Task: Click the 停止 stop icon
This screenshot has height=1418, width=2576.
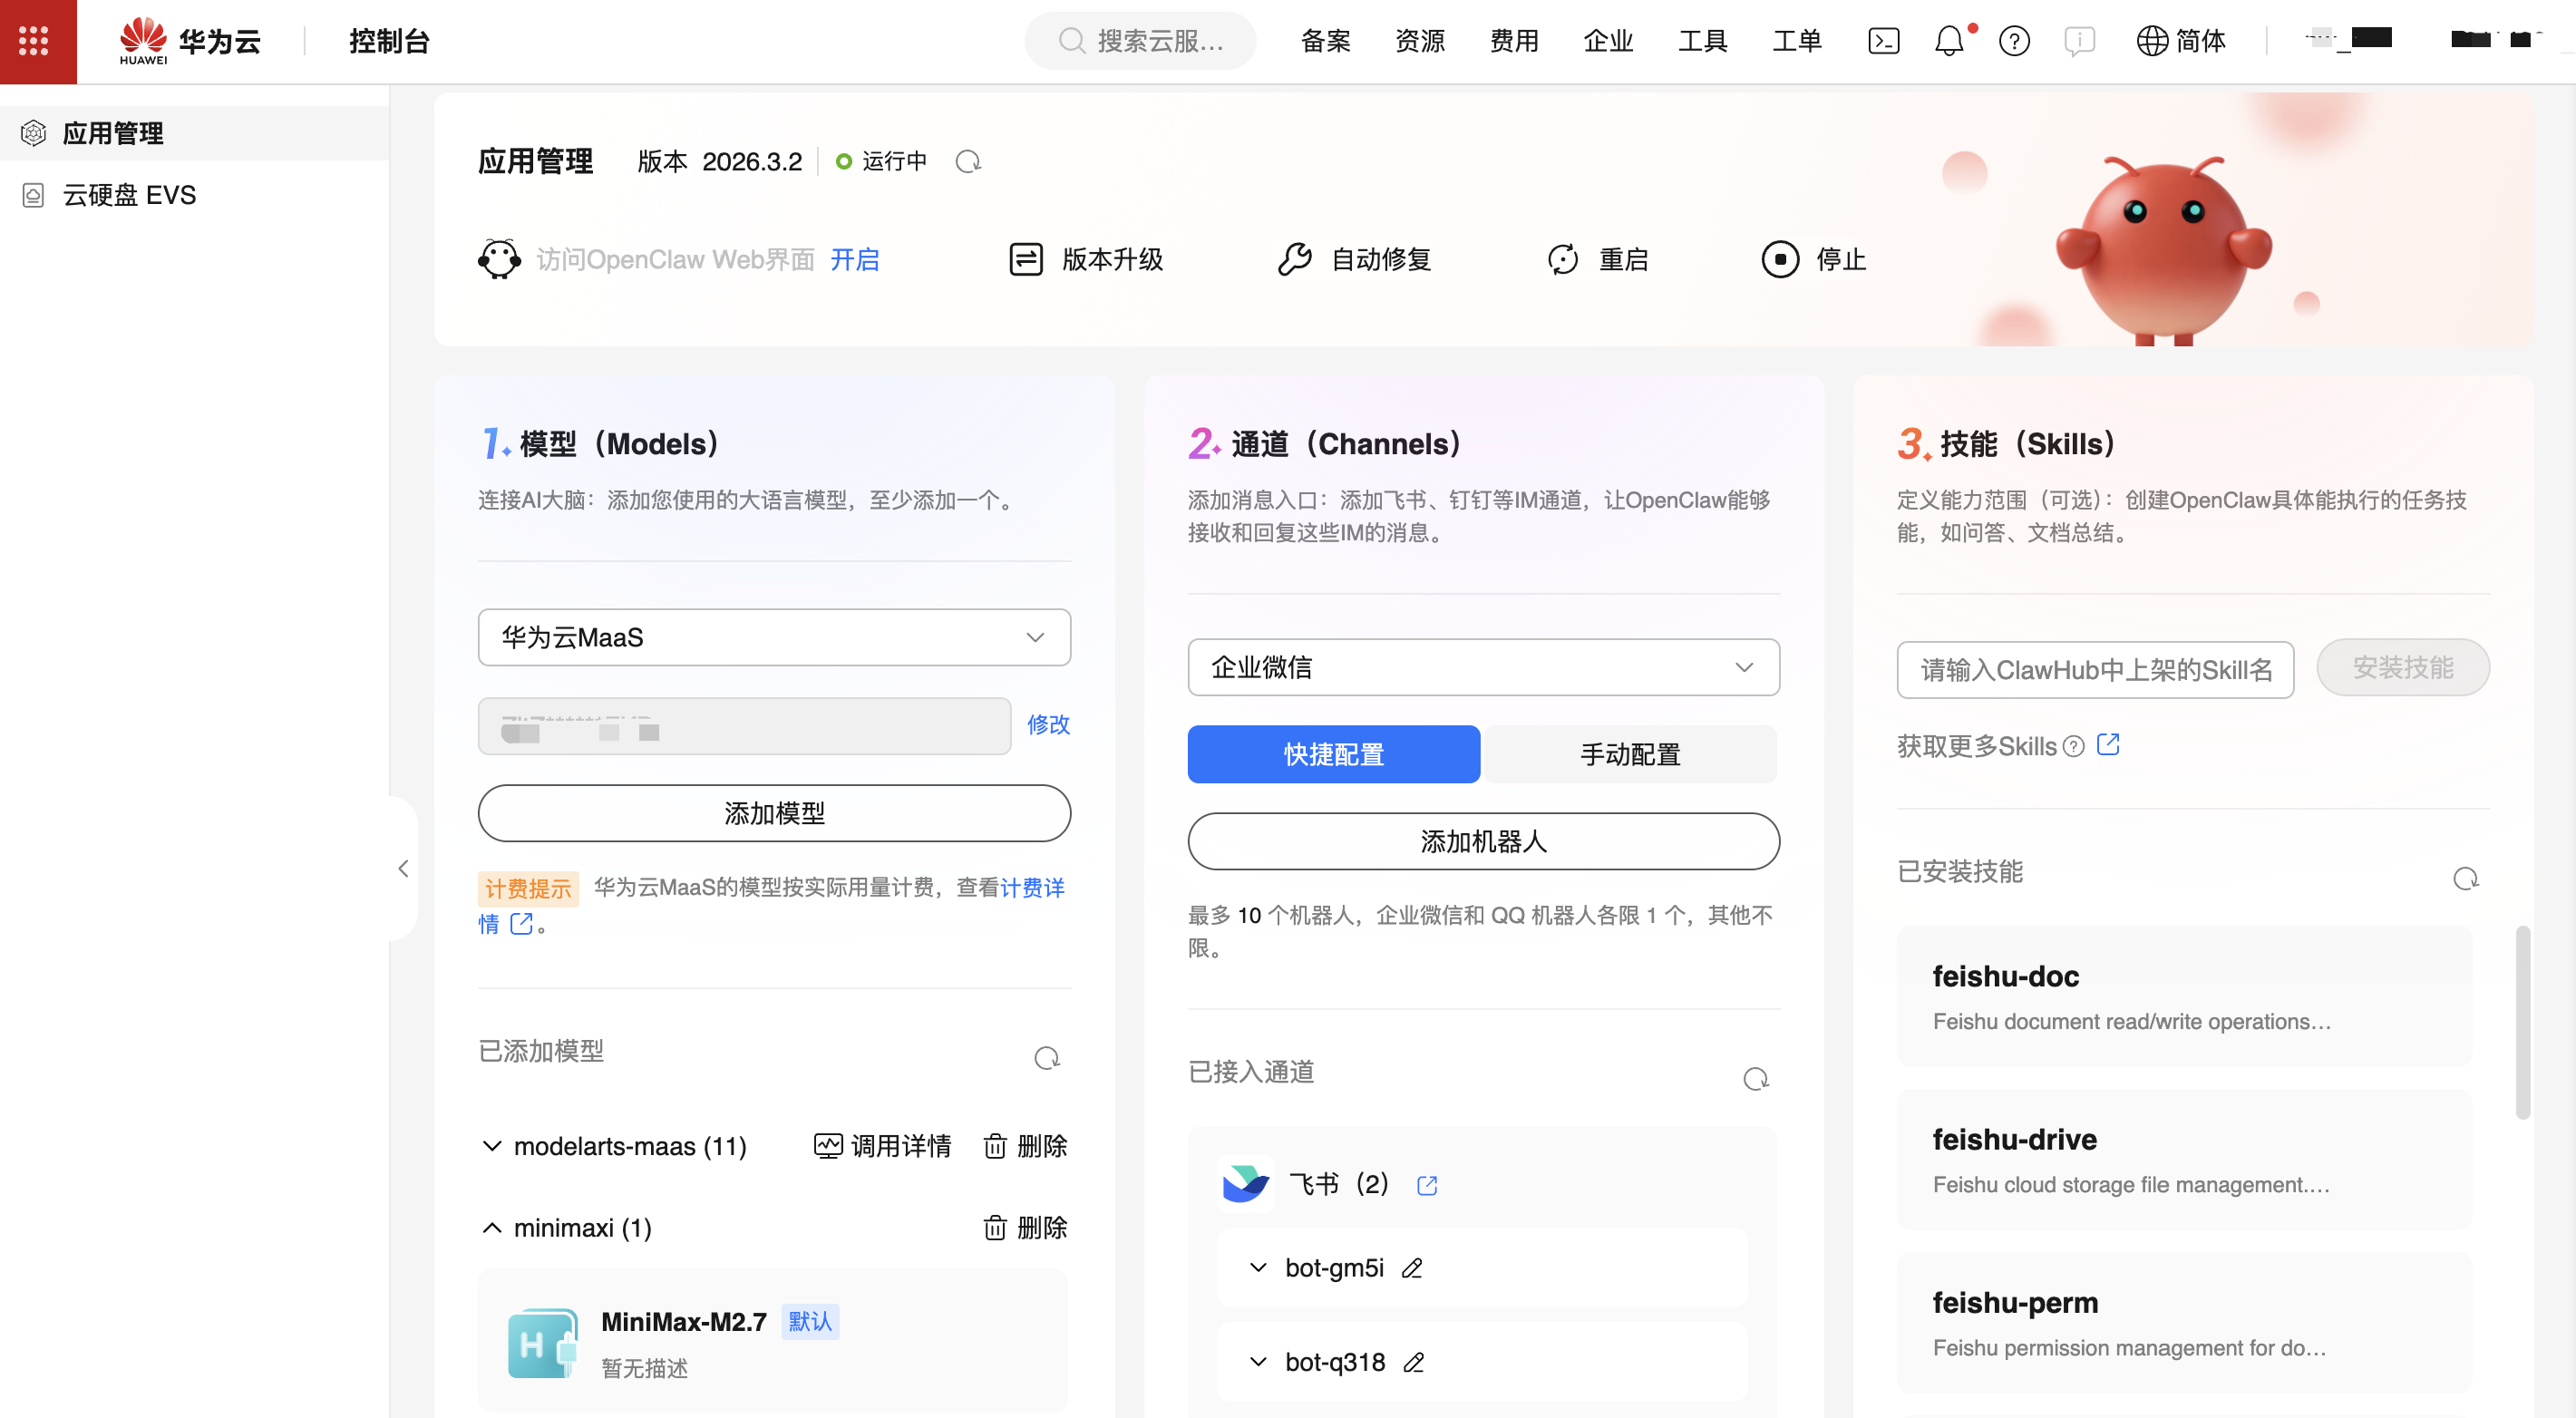Action: (1780, 259)
